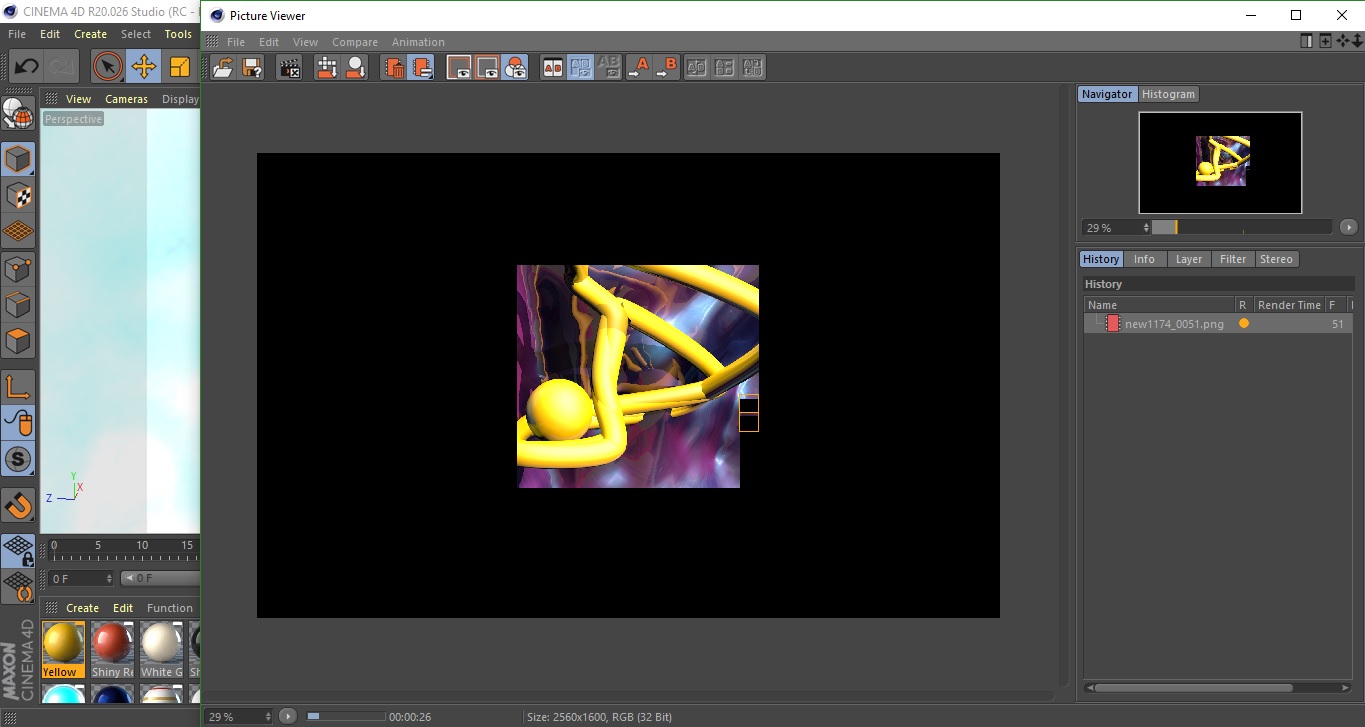Screen dimensions: 1365x727
Task: Click the render progress bar at bottom
Action: click(345, 716)
